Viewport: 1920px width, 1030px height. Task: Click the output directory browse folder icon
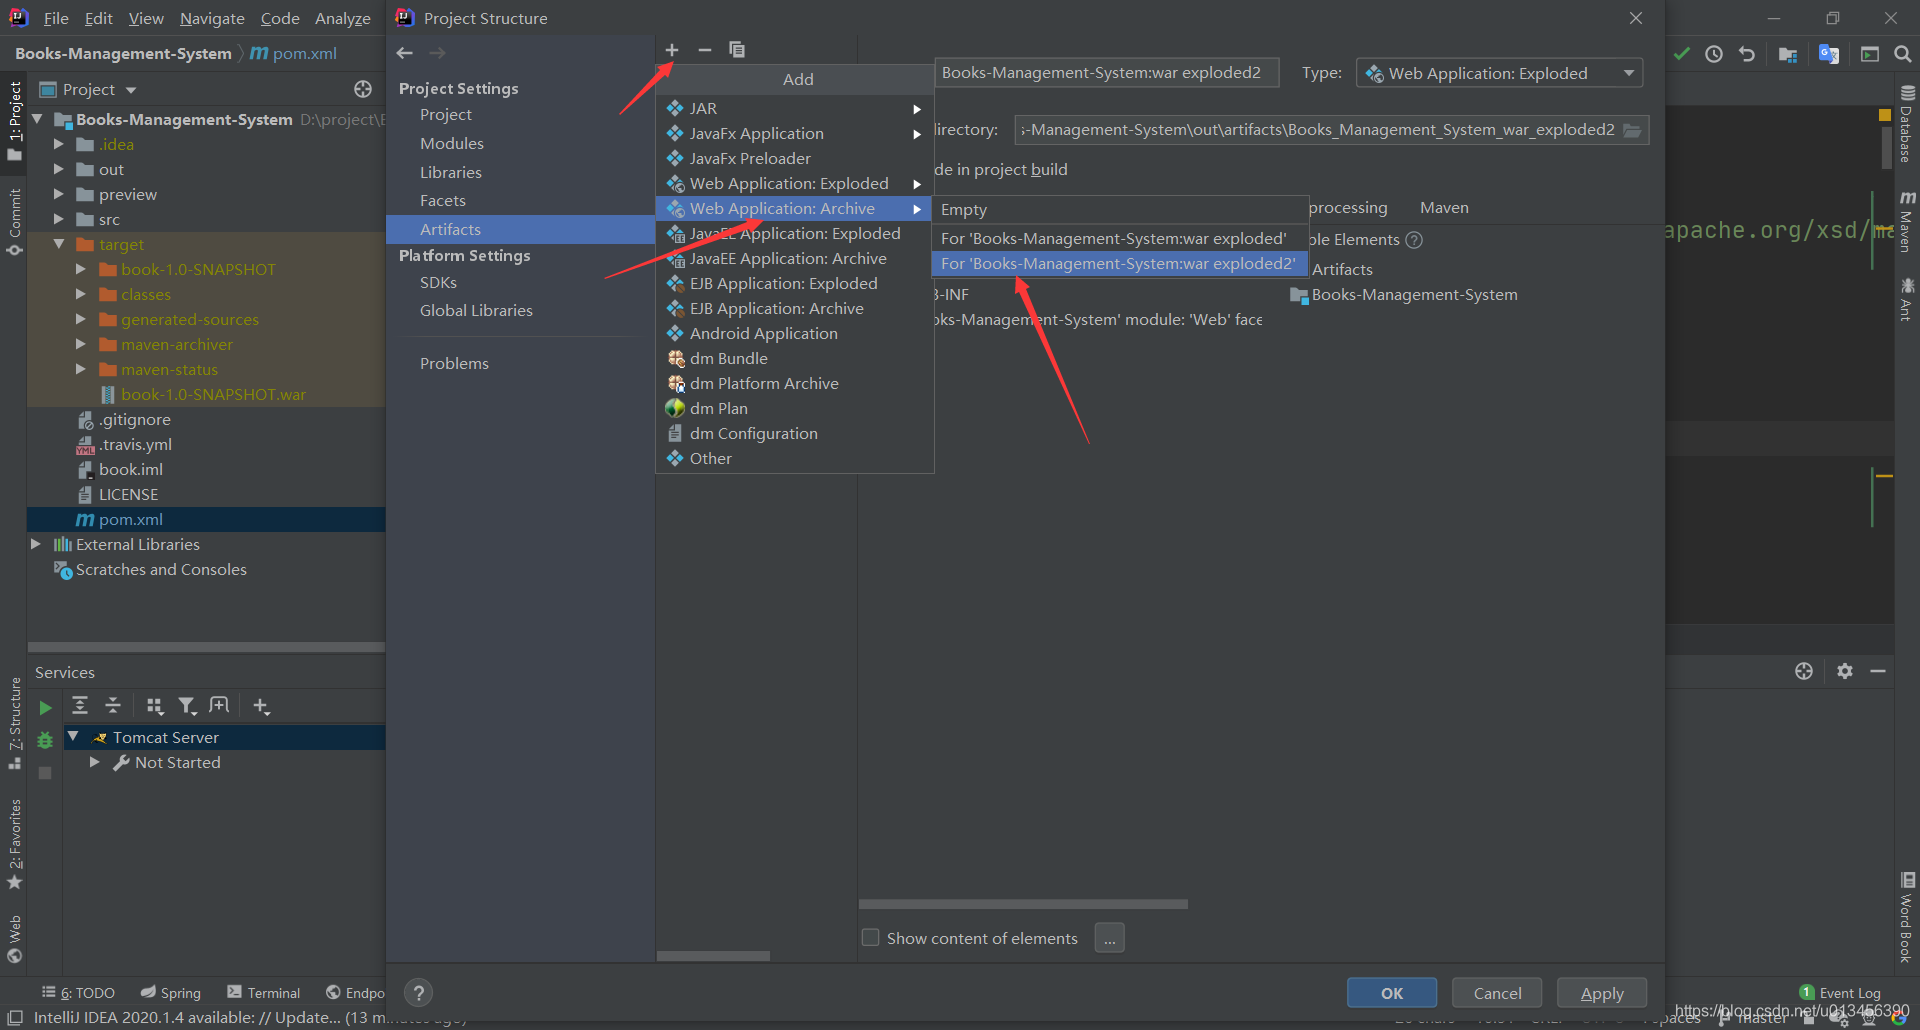click(1633, 130)
